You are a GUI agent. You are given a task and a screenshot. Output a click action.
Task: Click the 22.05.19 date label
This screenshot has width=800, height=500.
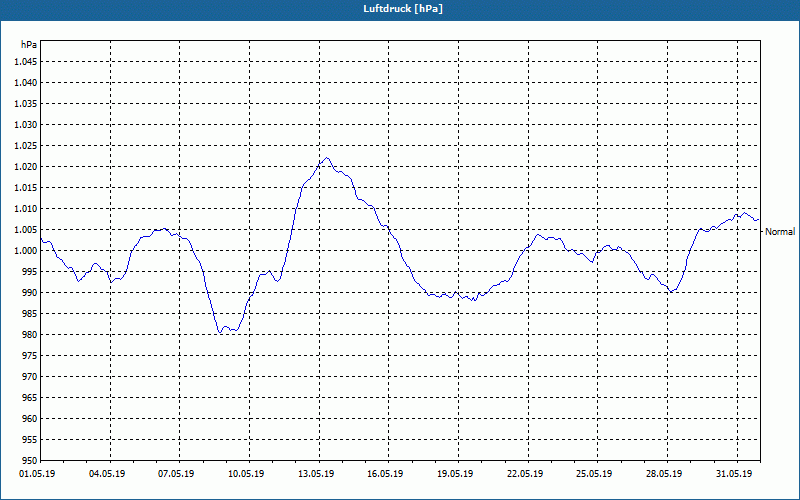click(525, 474)
